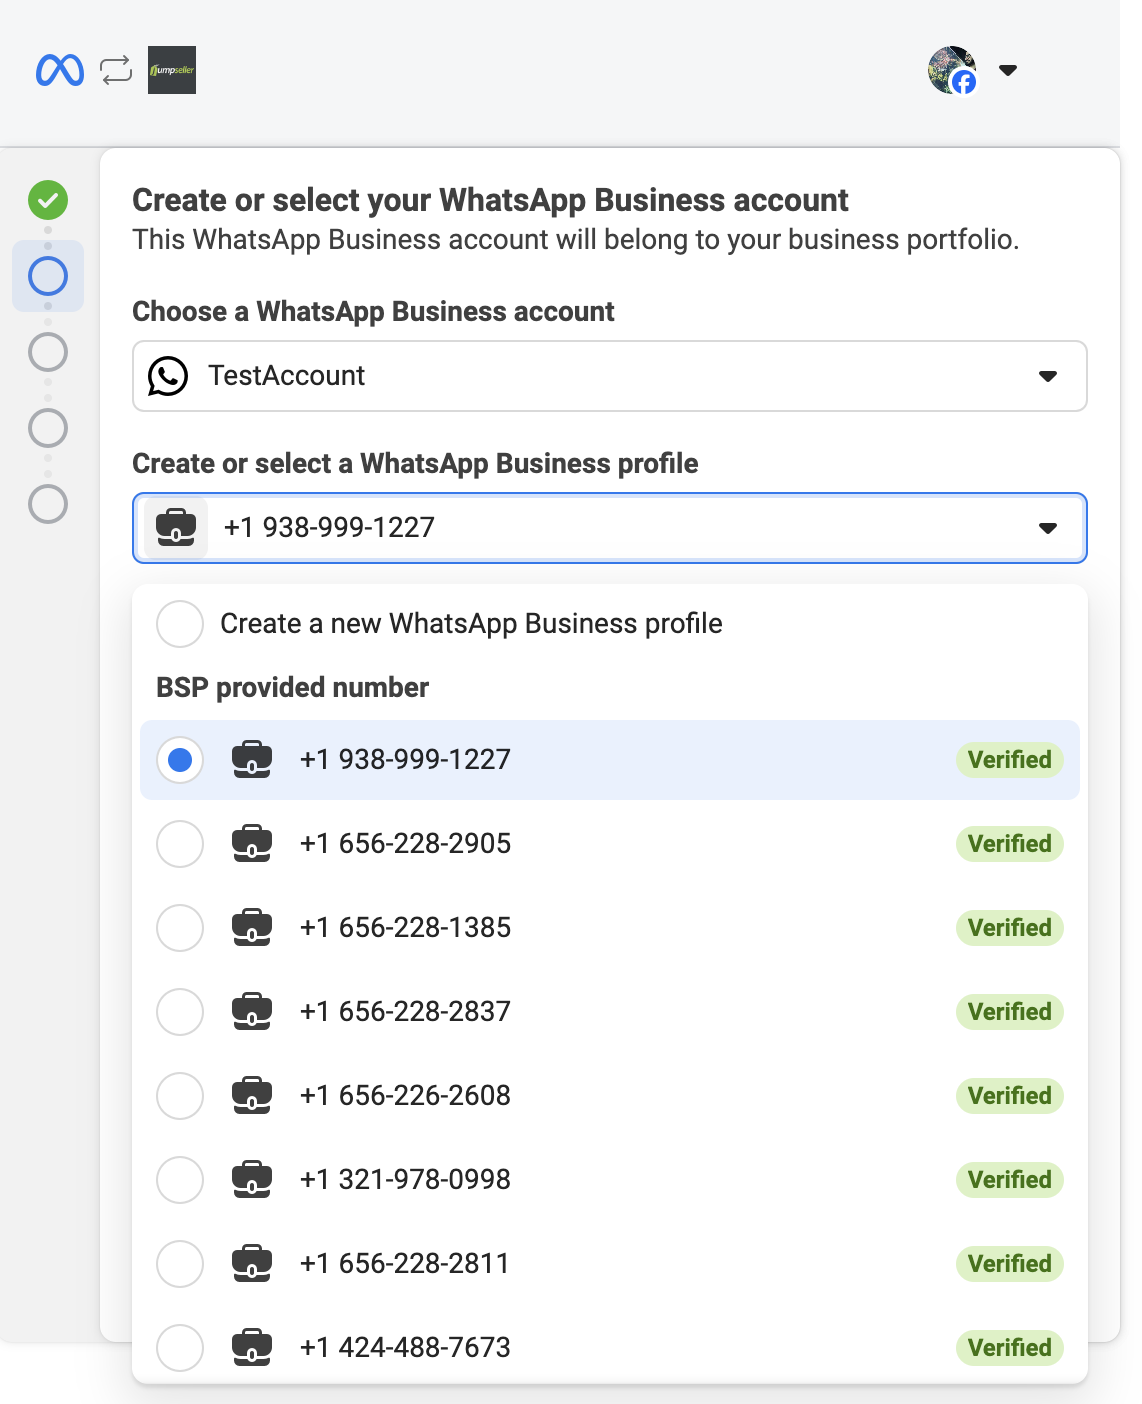Screen dimensions: 1142x1404
Task: Click briefcase icon beside +1 656-226-2608
Action: (x=252, y=1096)
